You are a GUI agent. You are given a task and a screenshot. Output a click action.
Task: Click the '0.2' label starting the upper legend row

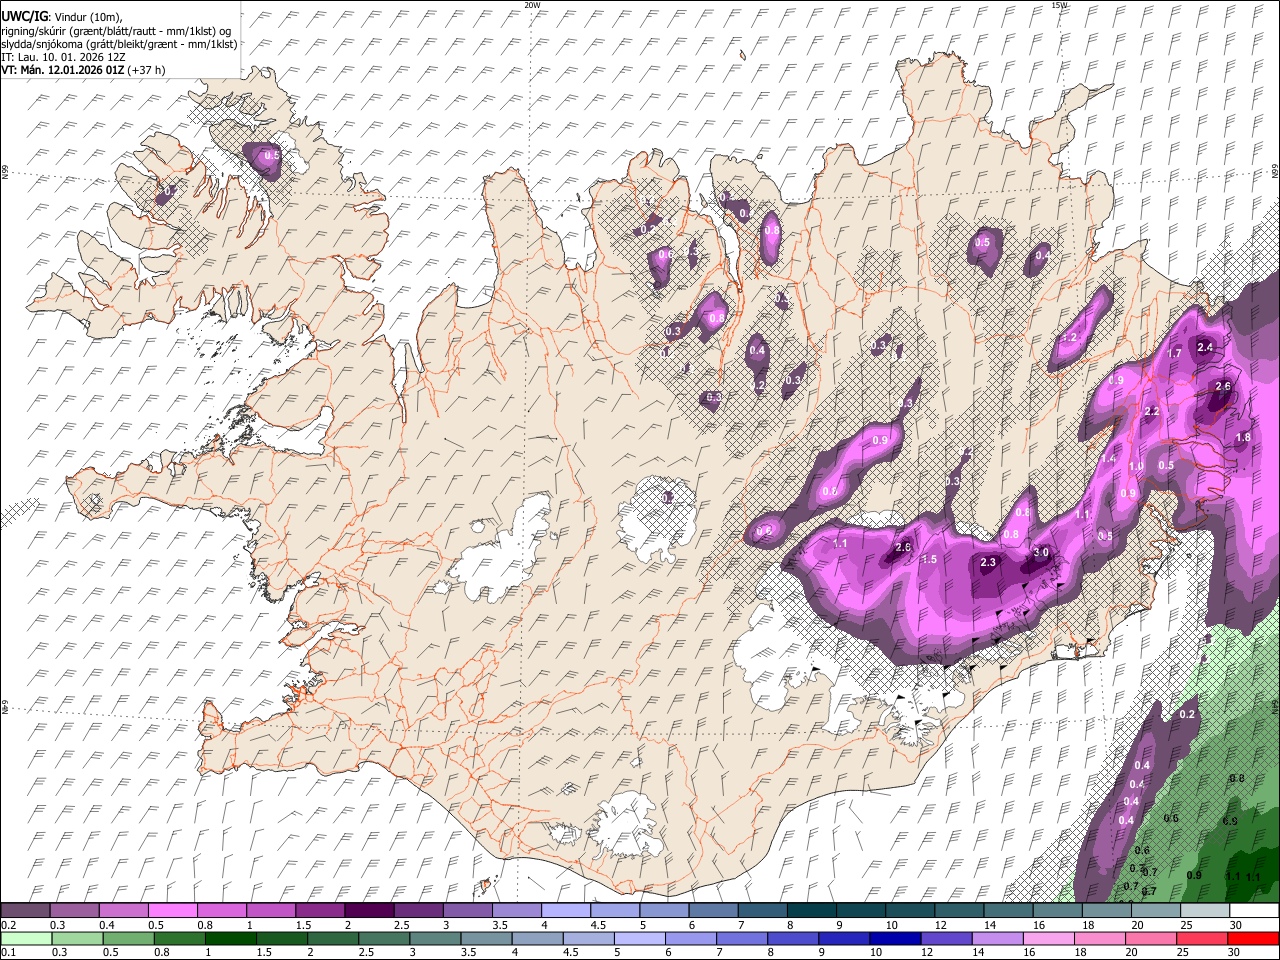9,925
